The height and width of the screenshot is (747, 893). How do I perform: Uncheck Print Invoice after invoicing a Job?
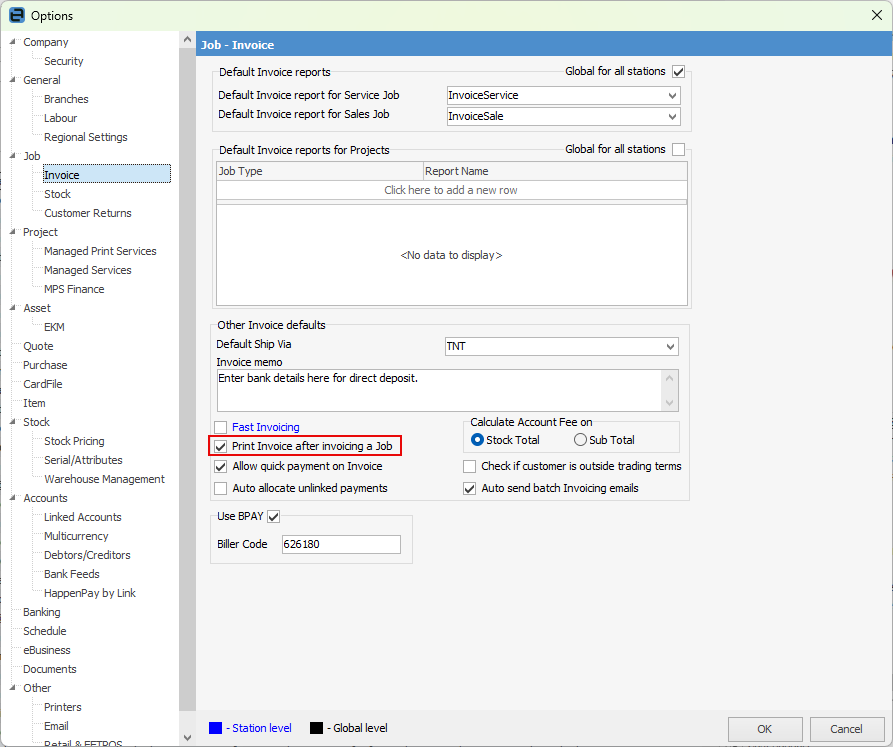(220, 446)
